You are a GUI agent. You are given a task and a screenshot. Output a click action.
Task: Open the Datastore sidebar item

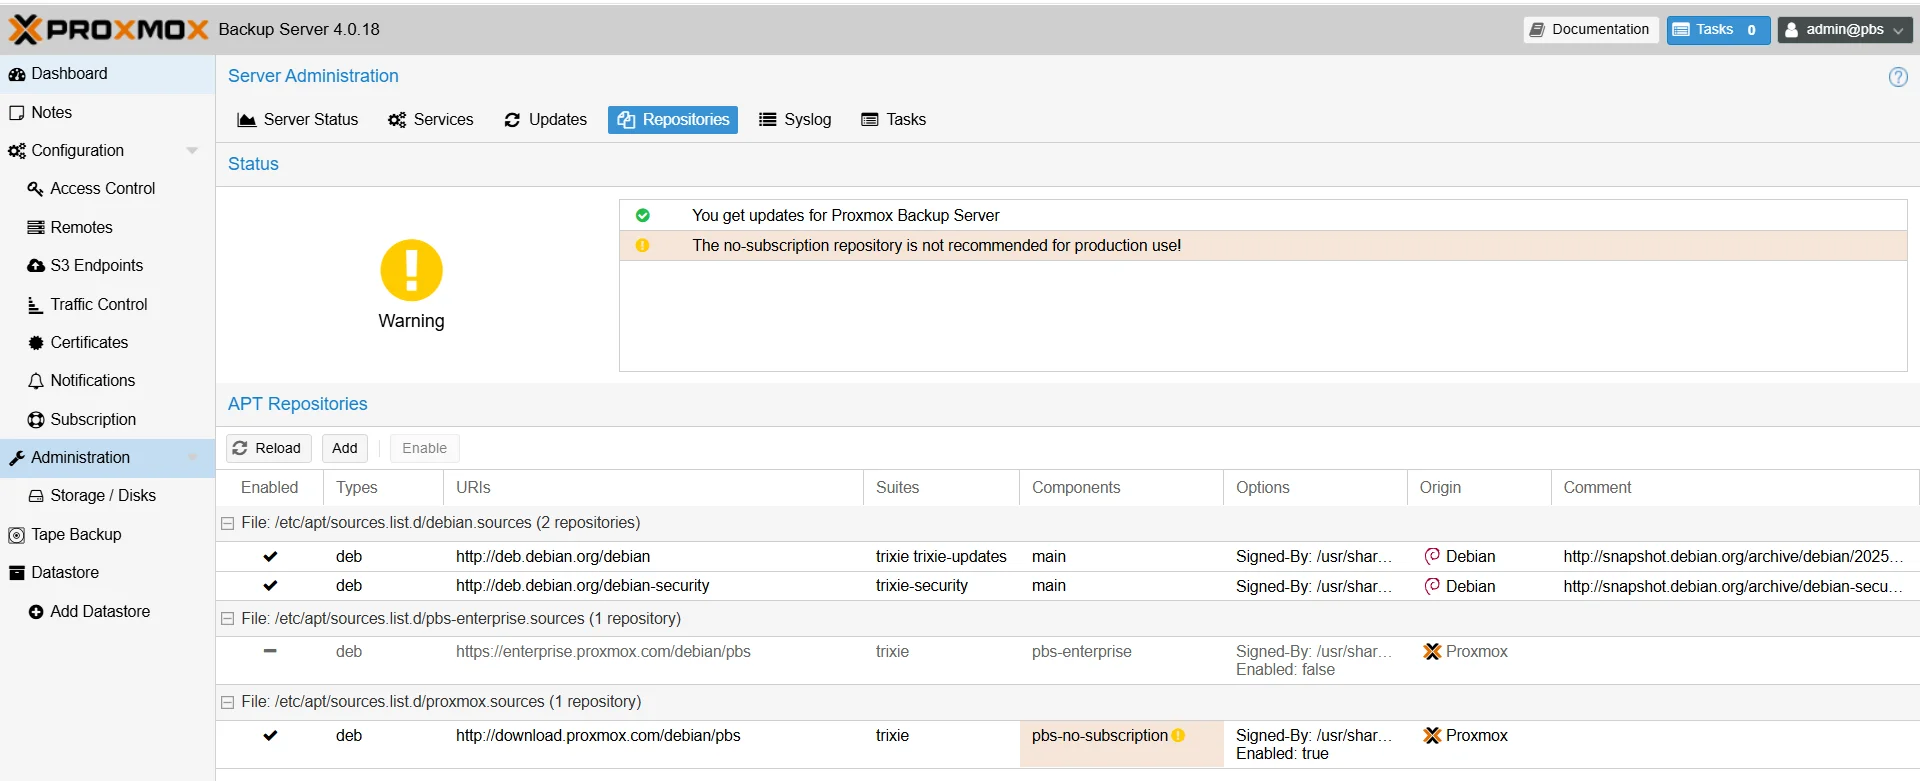click(x=107, y=573)
